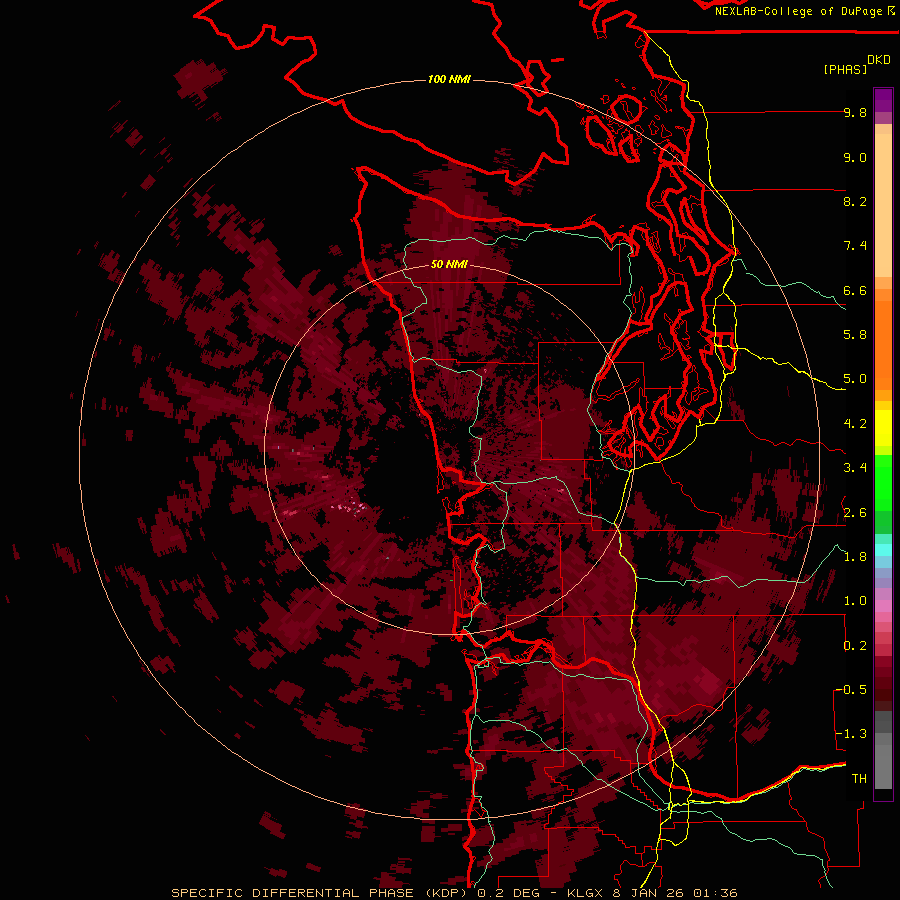Image resolution: width=900 pixels, height=900 pixels.
Task: Click the 100 NMI range ring label
Action: 449,79
